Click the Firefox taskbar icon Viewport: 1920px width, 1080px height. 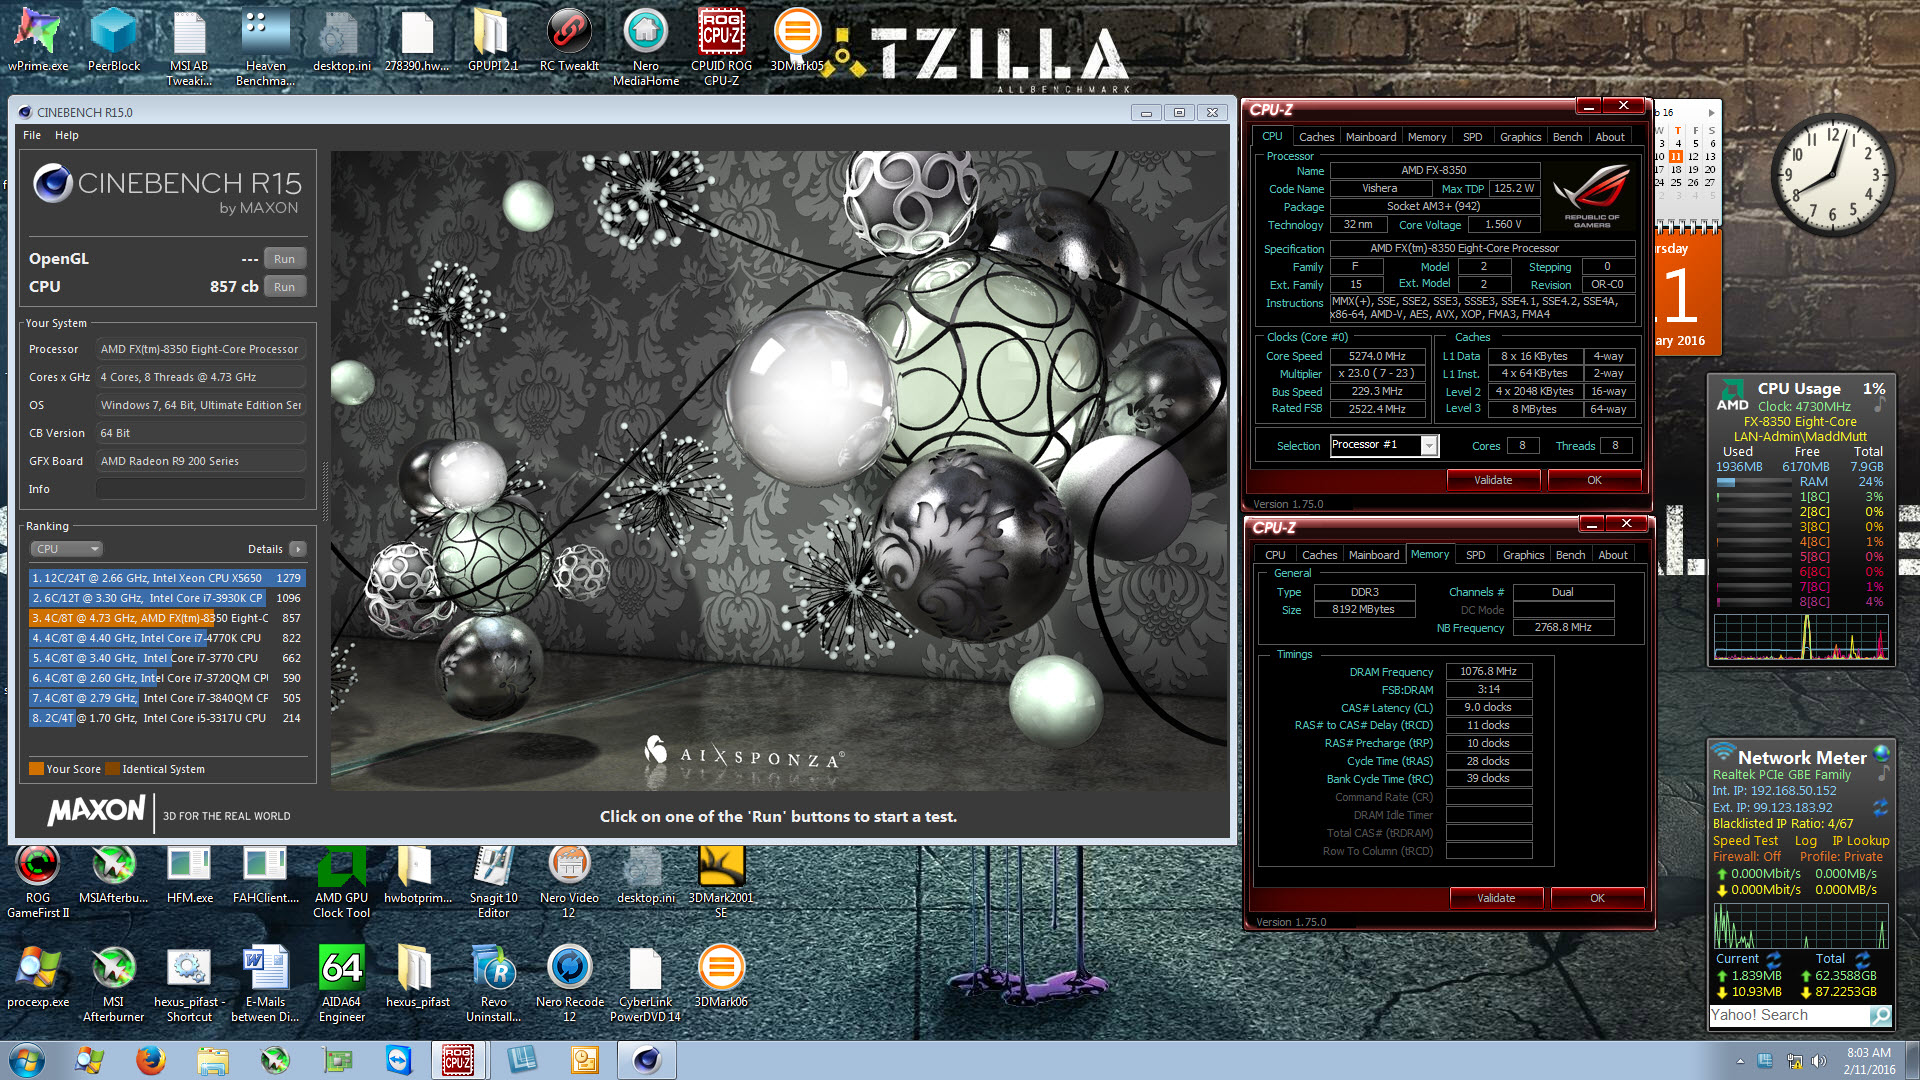pos(151,1060)
